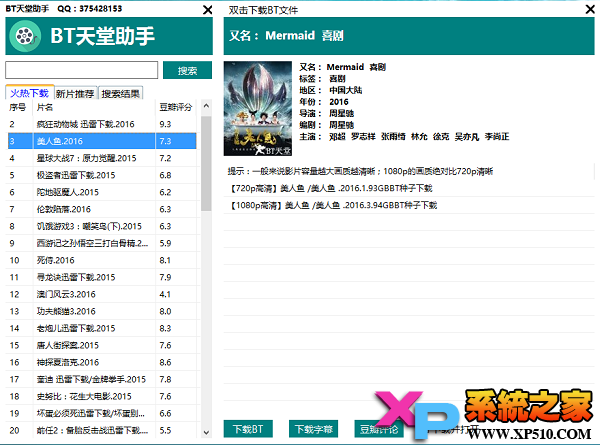Screen dimensions: 600x445
Task: Select row 极盗者迅雷下载.2015
Action: (103, 175)
